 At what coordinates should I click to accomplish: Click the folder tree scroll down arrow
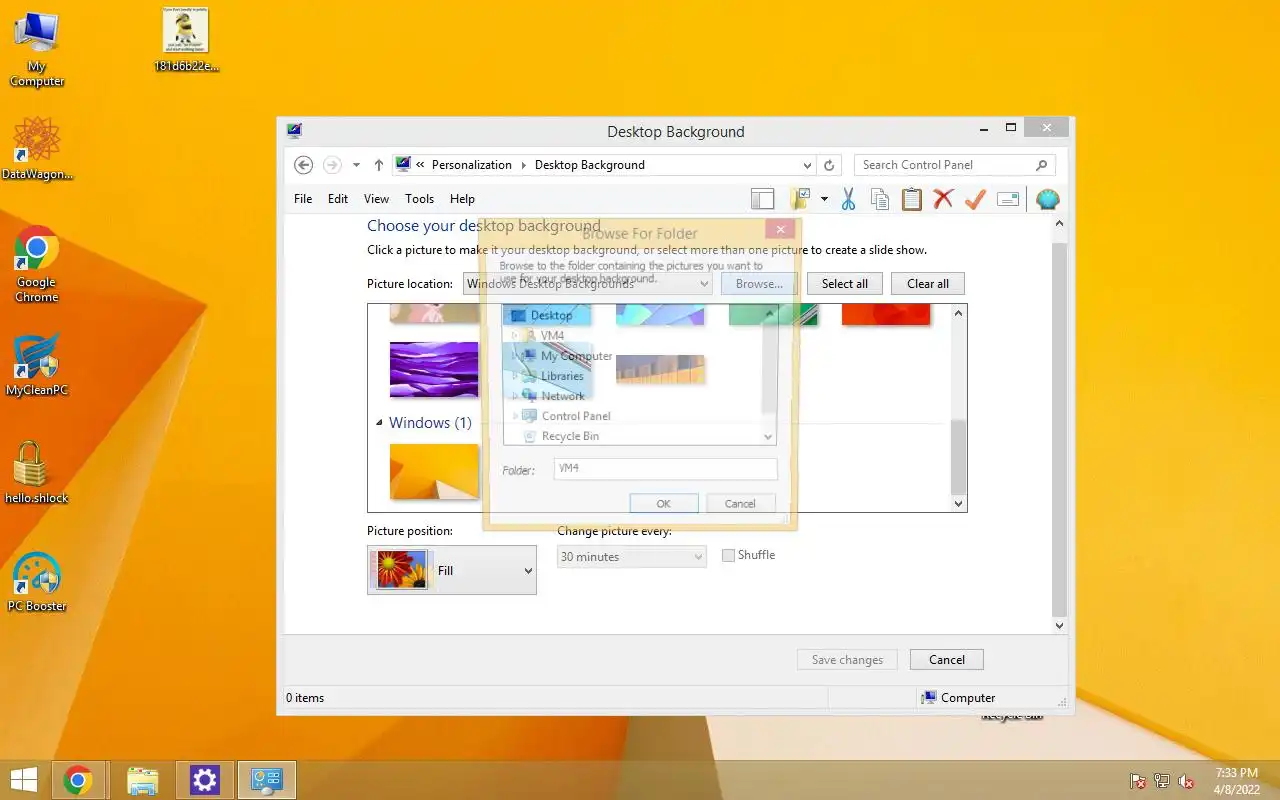pos(768,437)
